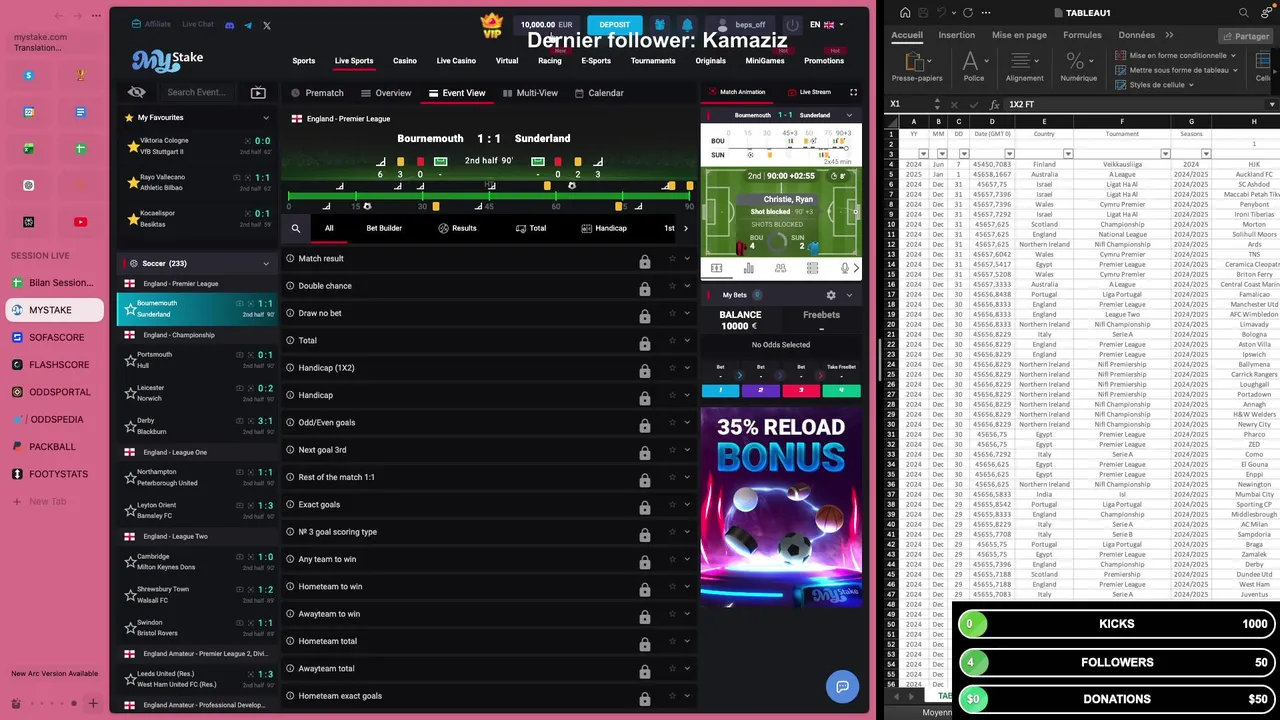Viewport: 1280px width, 720px height.
Task: Click the Excel redo arrow
Action: pyautogui.click(x=968, y=13)
